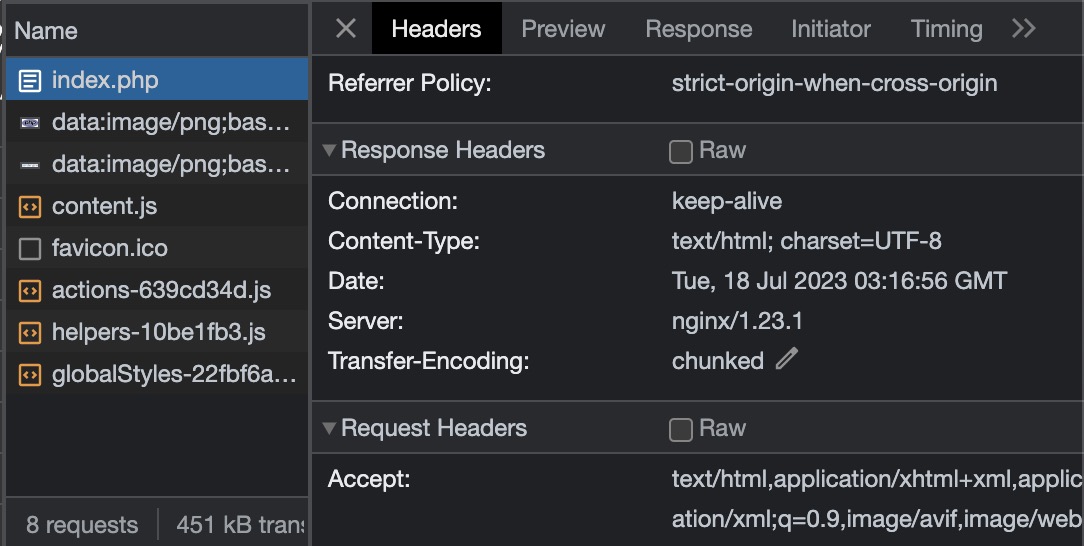Select the favicon.ico request
Viewport: 1084px width, 546px height.
[x=110, y=249]
